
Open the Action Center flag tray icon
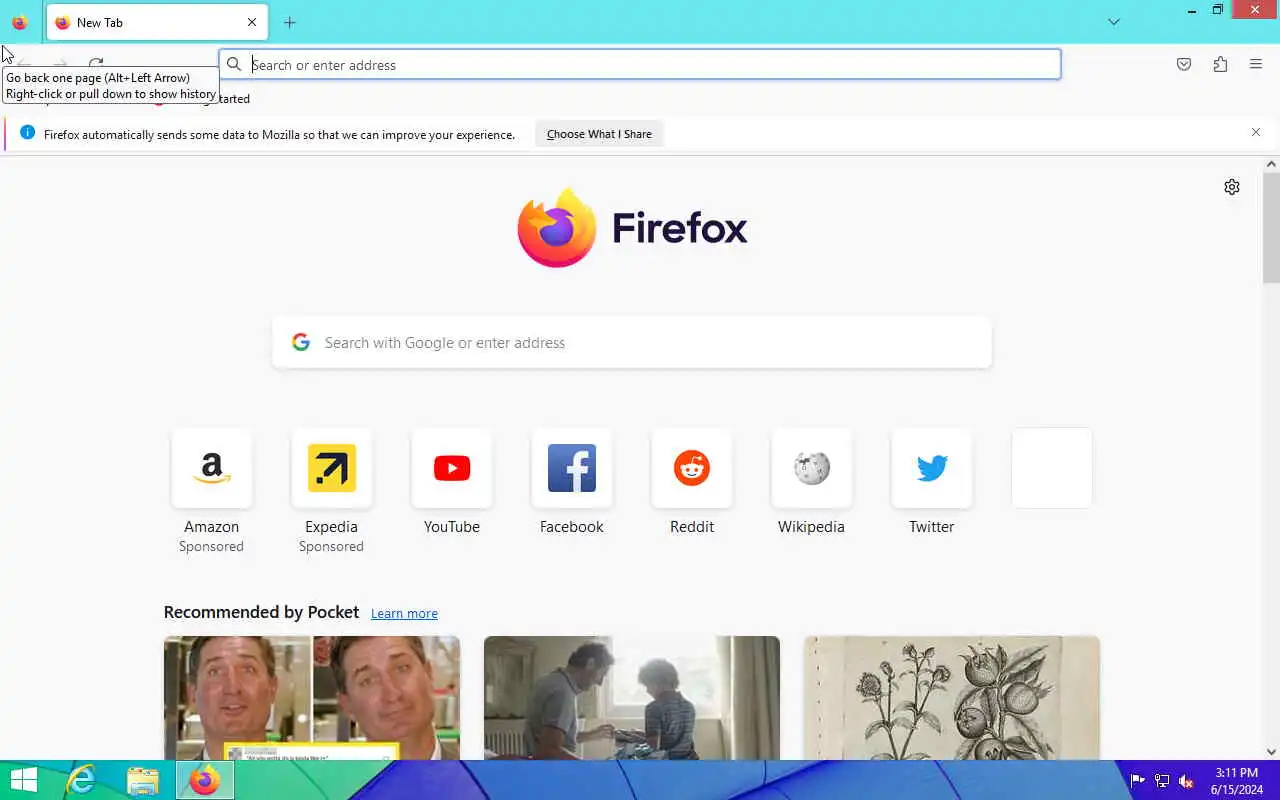click(x=1138, y=781)
